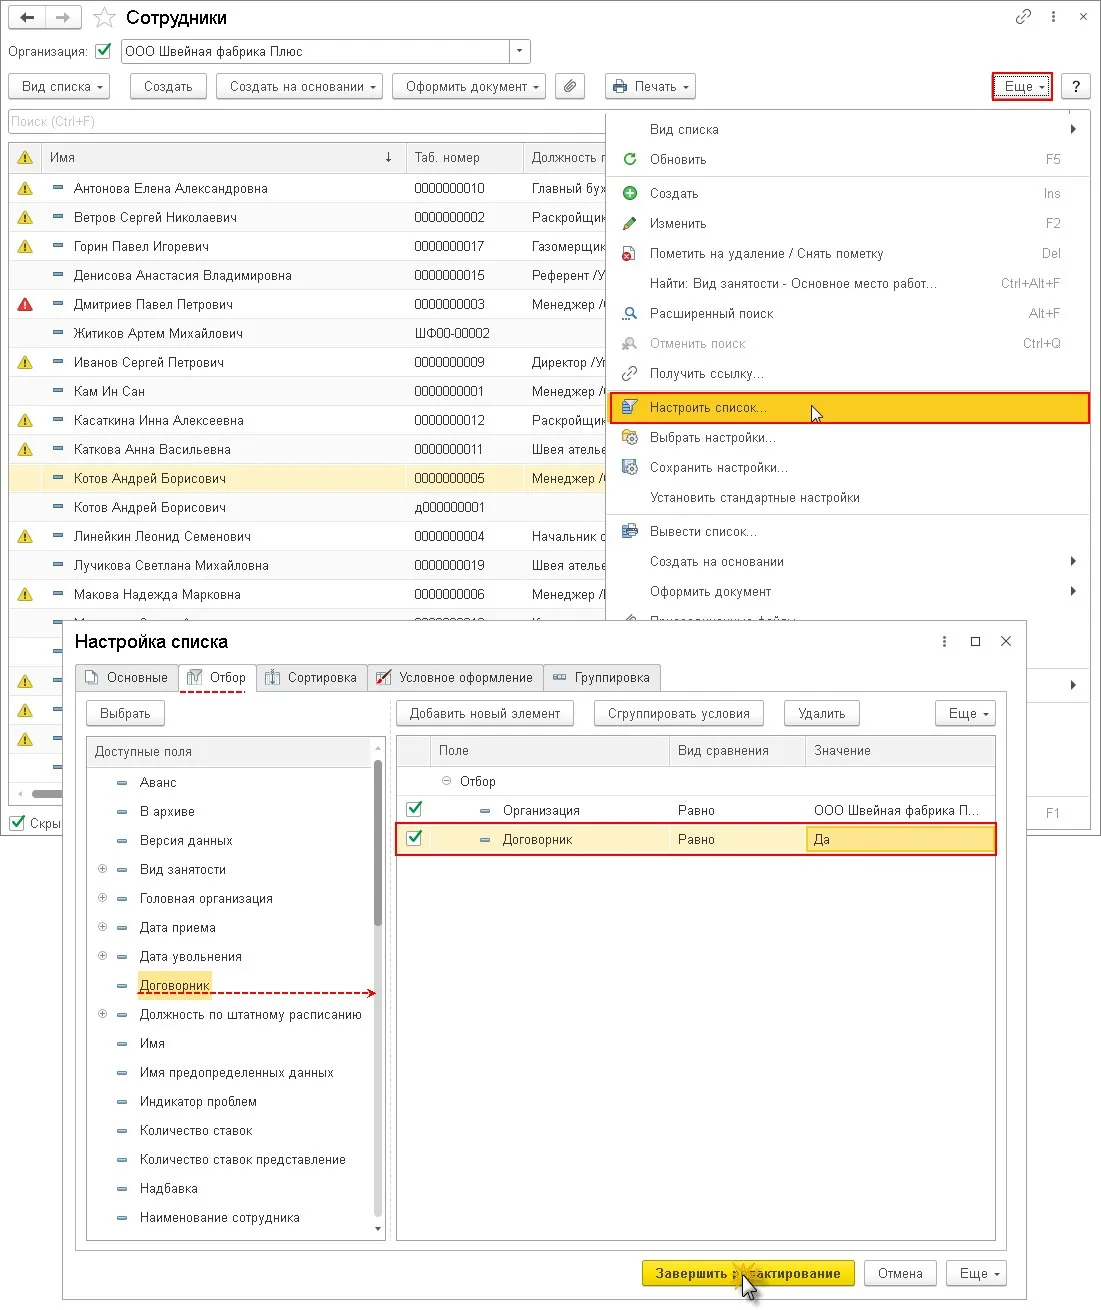Select the row Котов Андрей Борисович 0000000005

click(307, 478)
